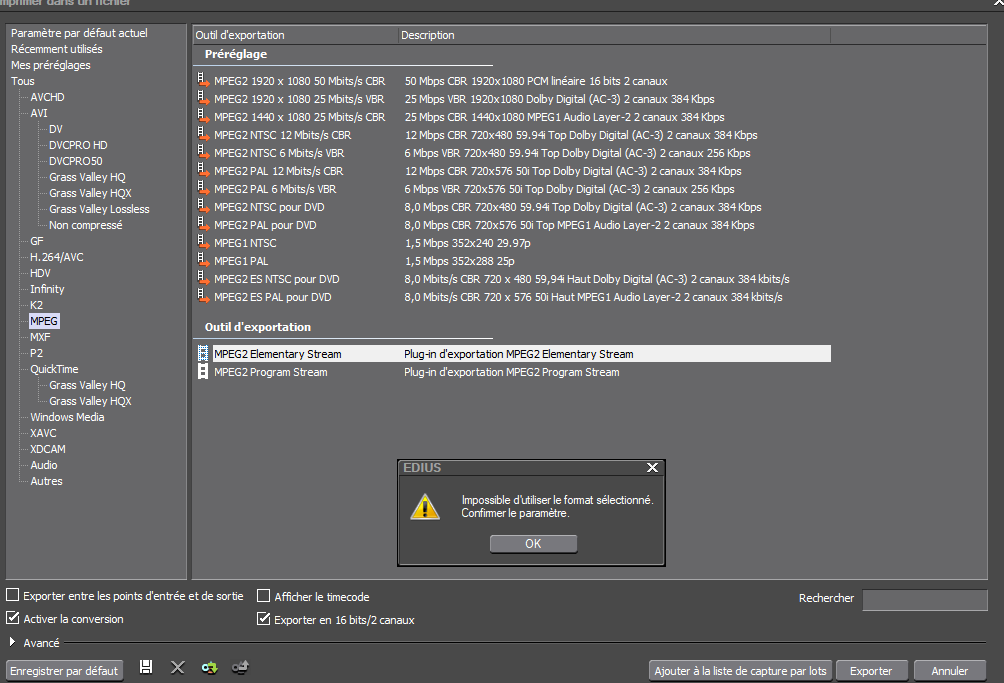The image size is (1004, 683).
Task: Click the export preset icon
Action: coord(241,668)
